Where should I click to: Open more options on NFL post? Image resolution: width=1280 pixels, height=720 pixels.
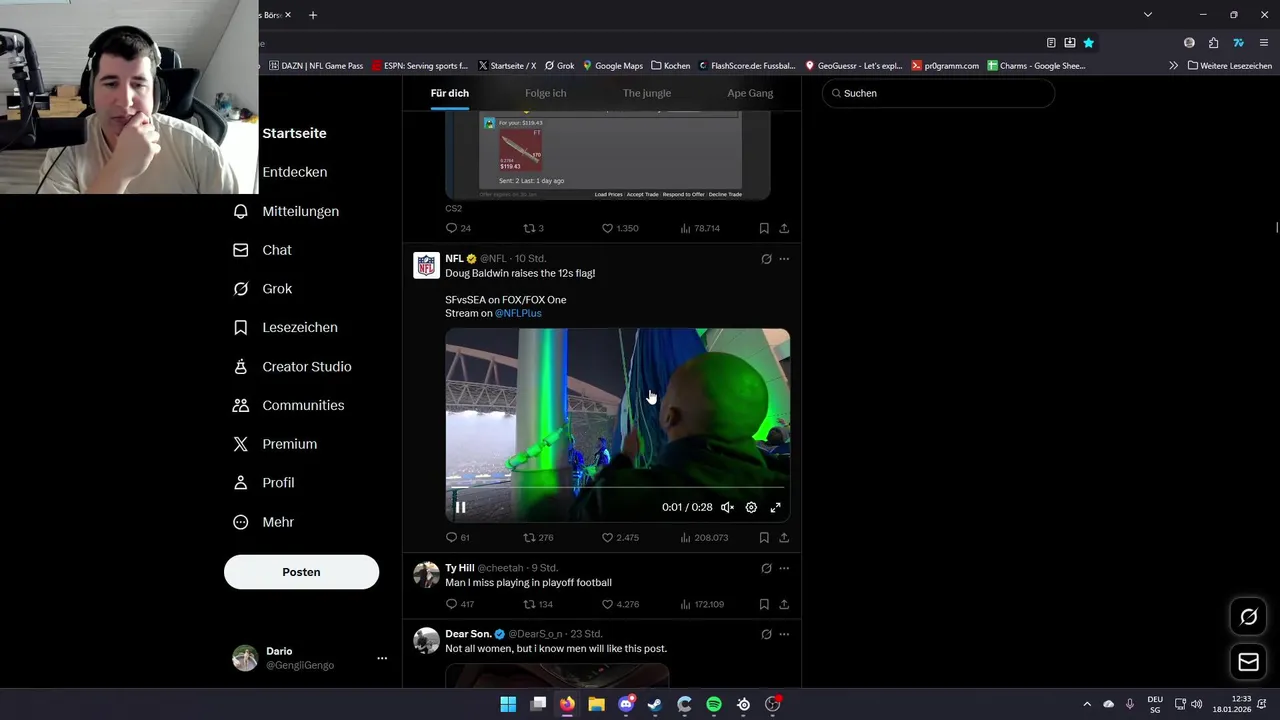tap(784, 259)
